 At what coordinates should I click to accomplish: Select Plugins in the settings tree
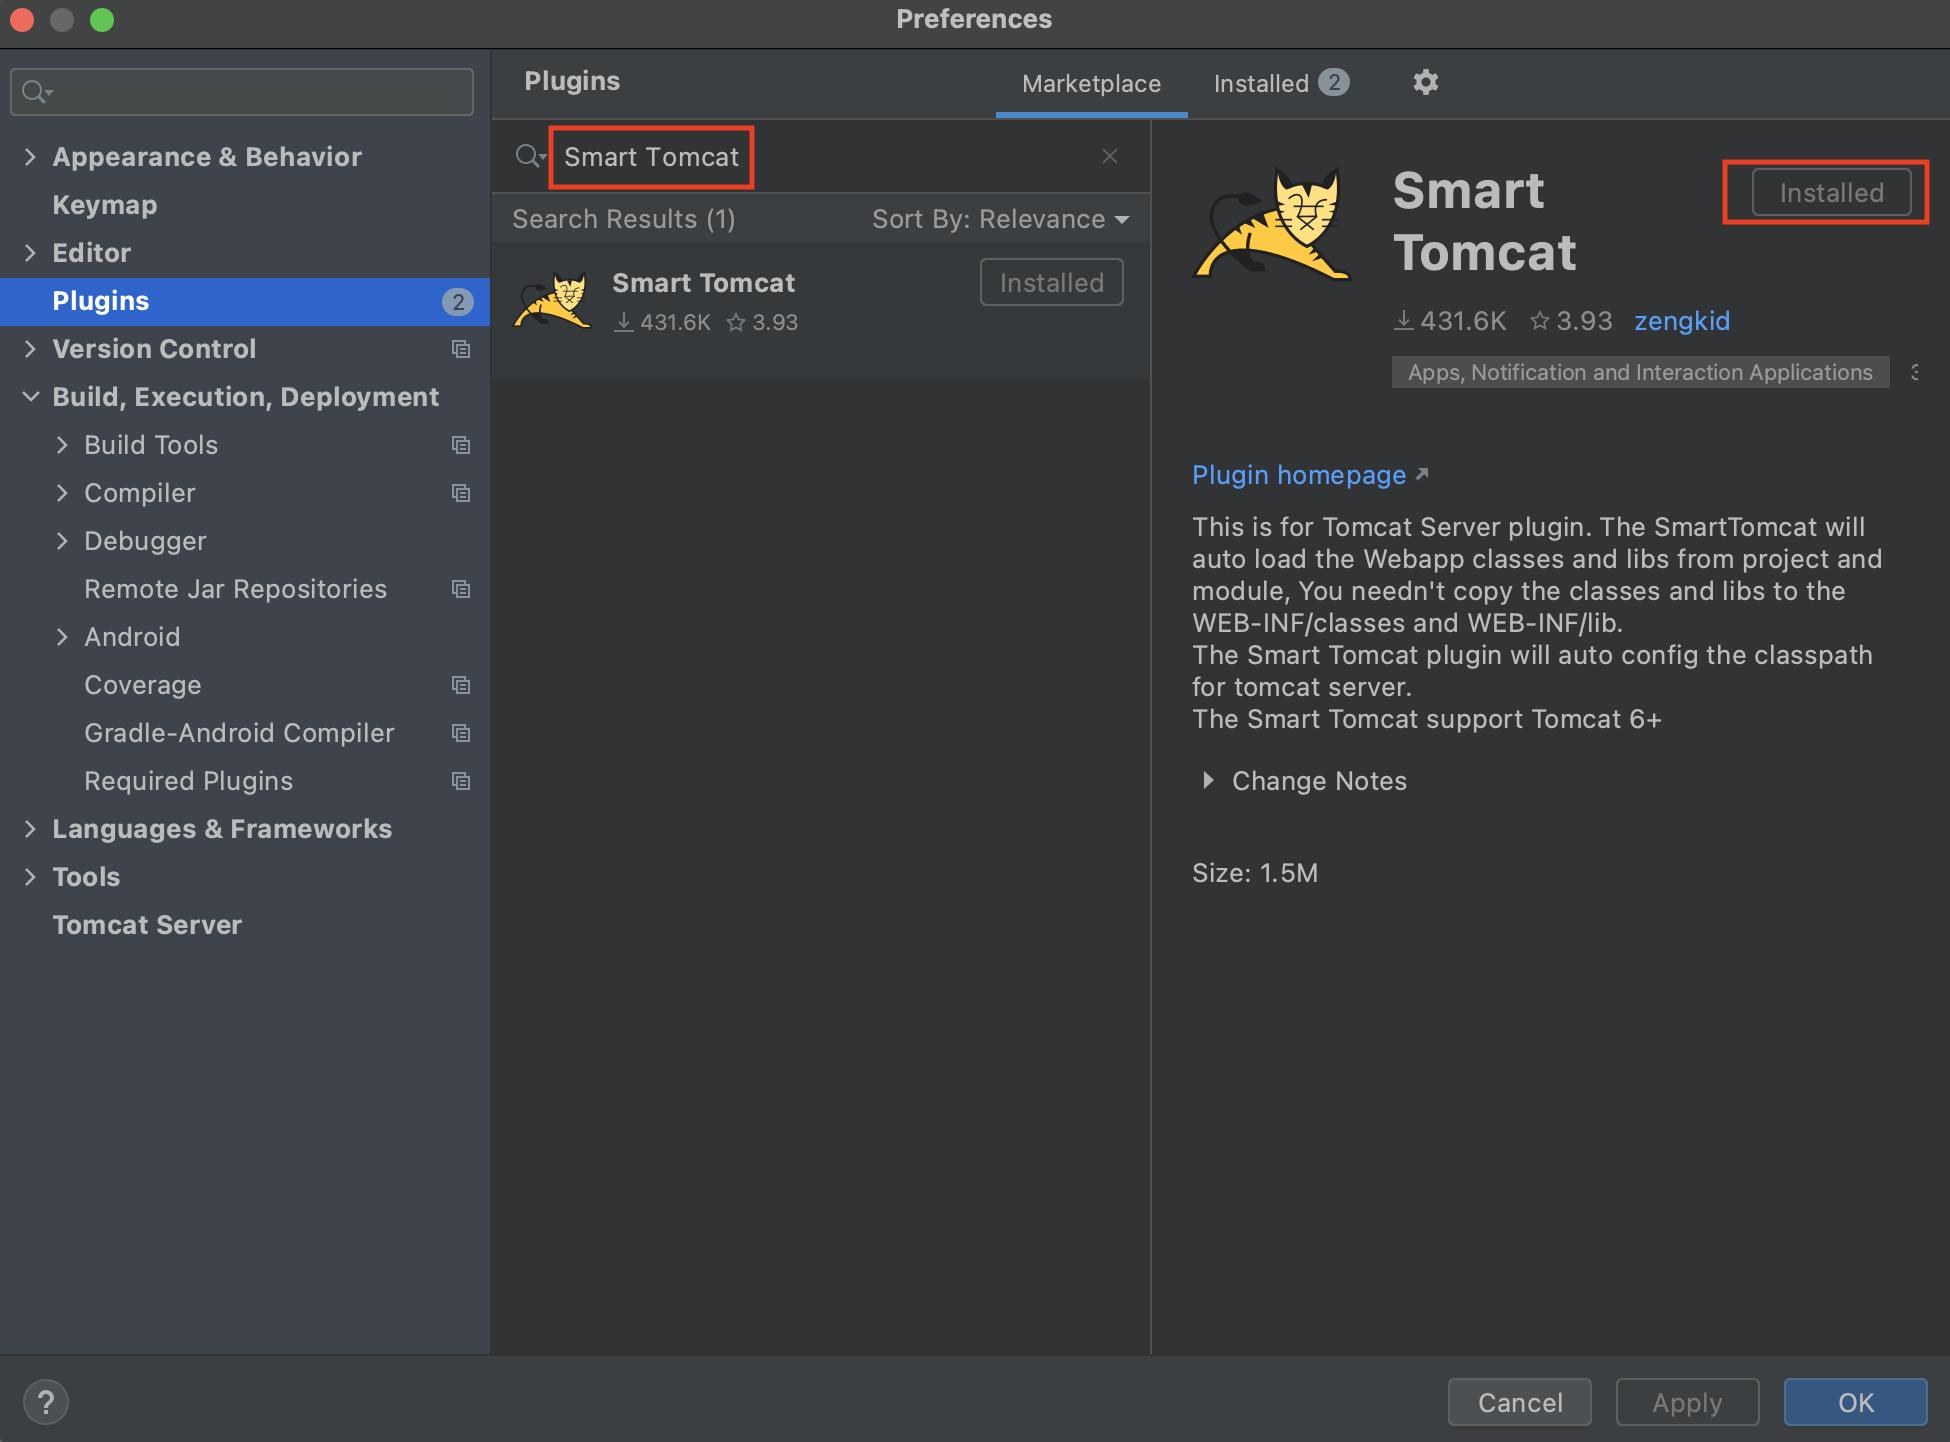pos(244,301)
